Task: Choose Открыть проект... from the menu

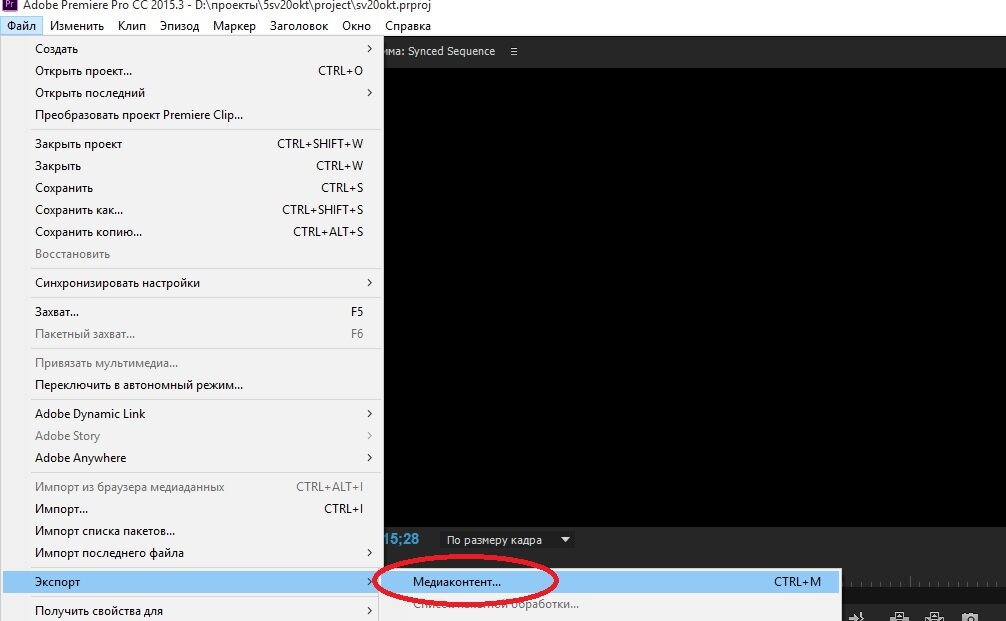Action: pos(192,71)
